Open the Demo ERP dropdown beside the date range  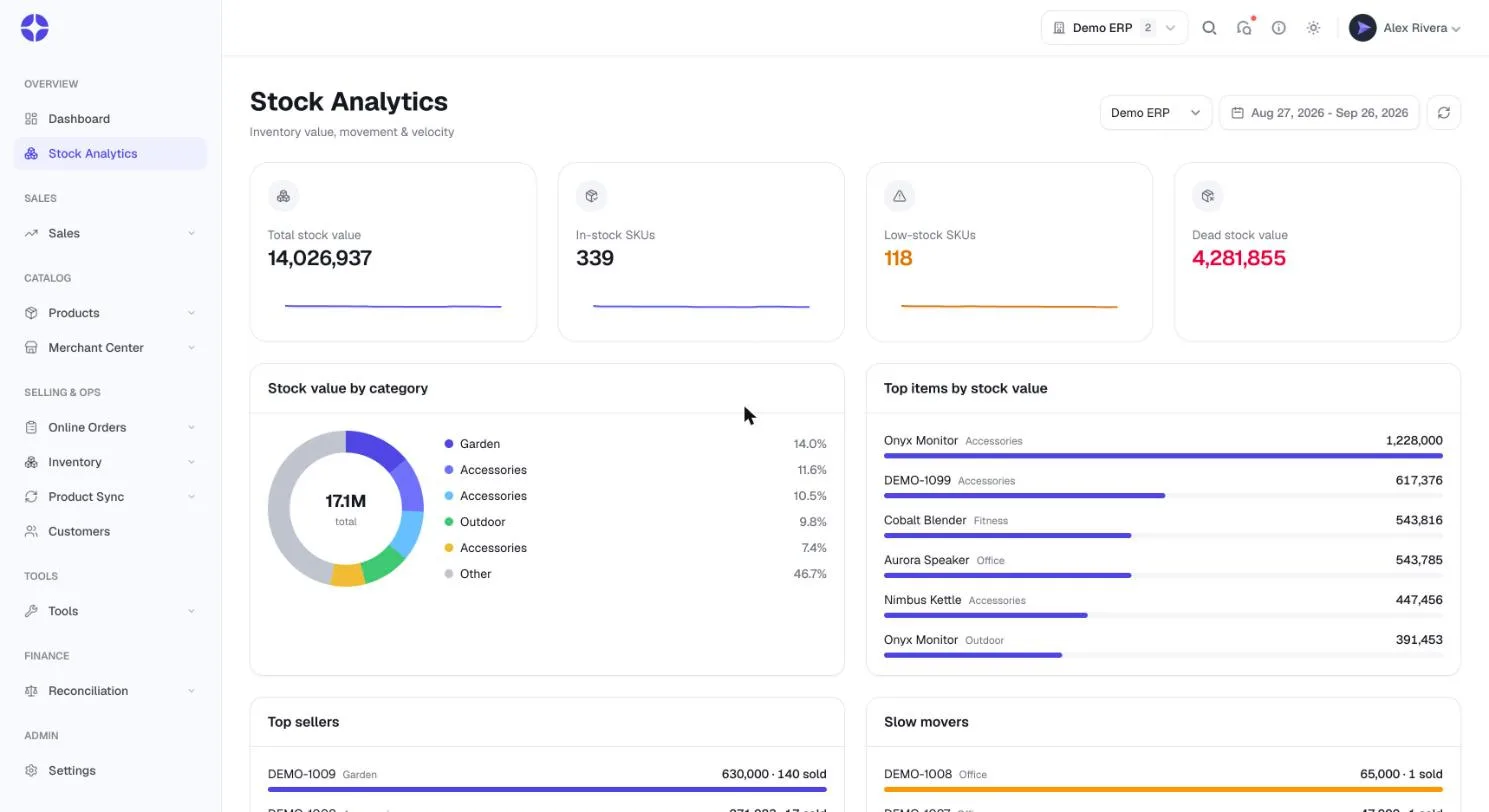[x=1156, y=113]
